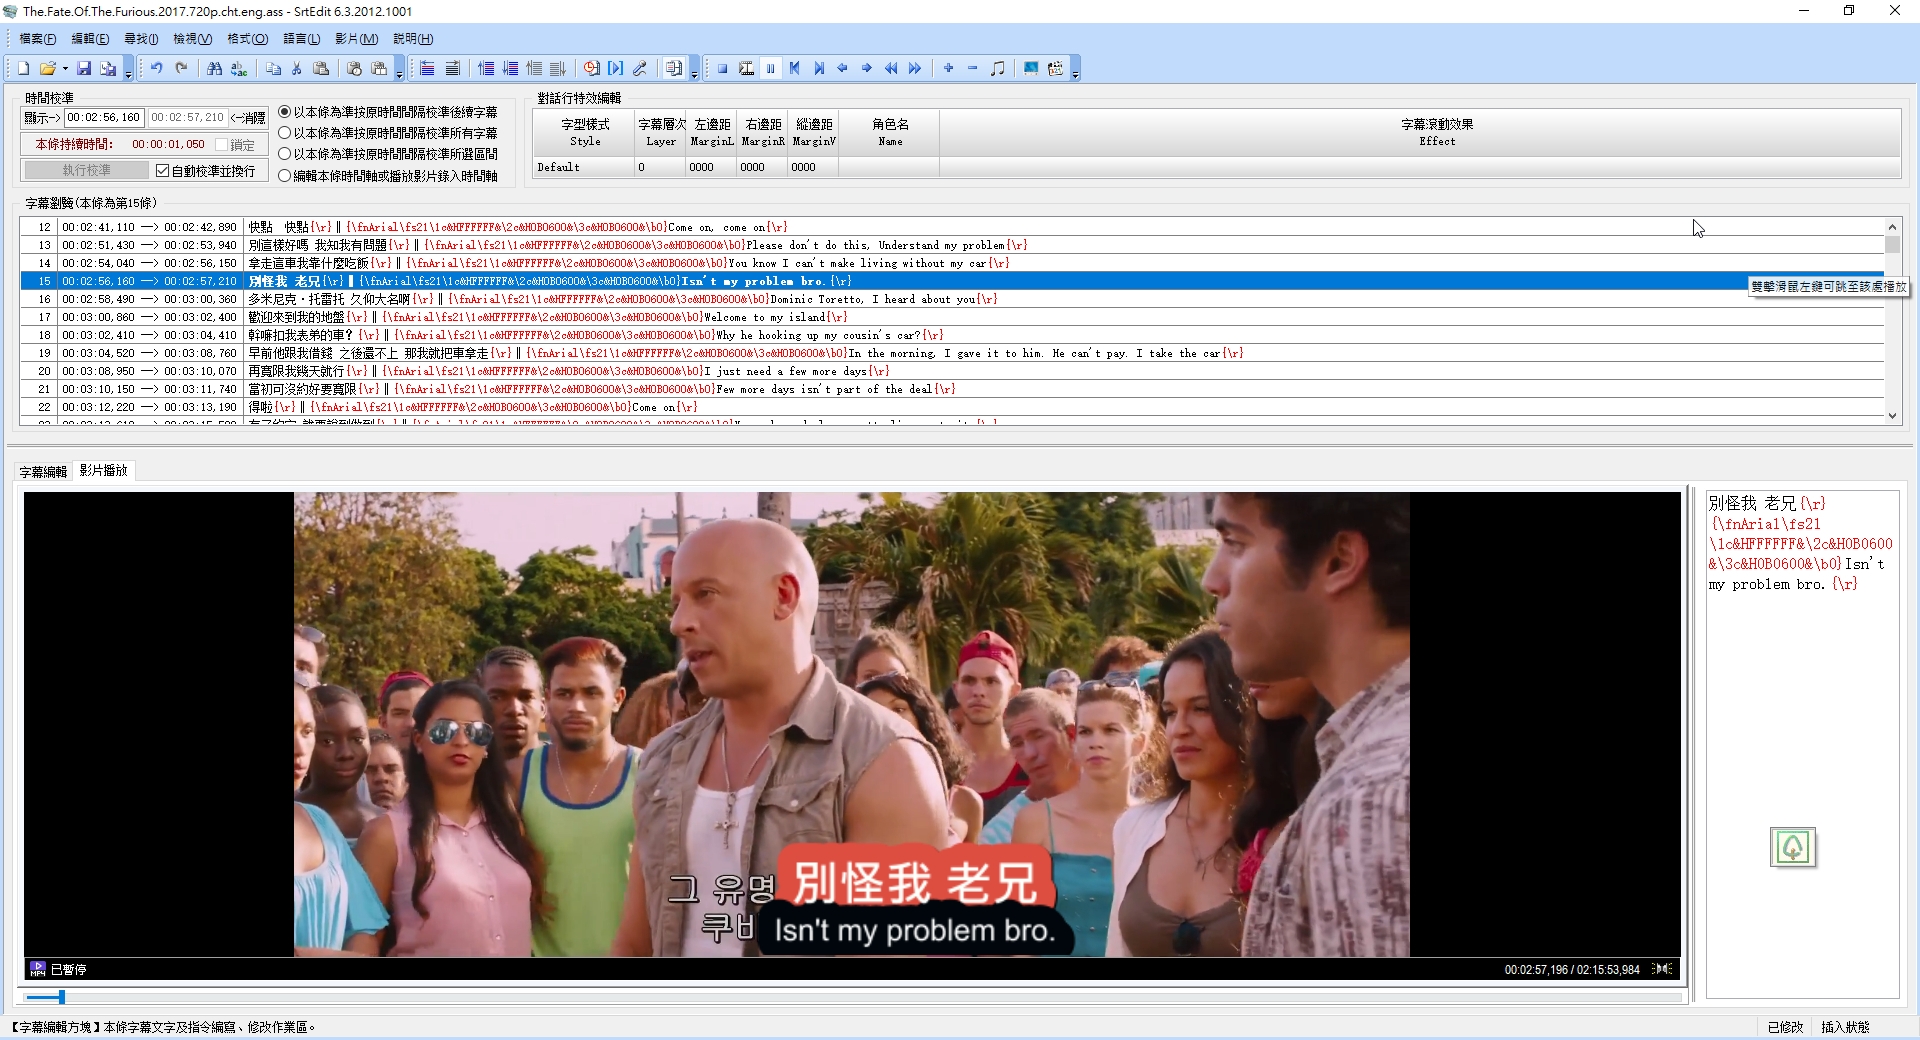Click the green icon in the edit pane
The height and width of the screenshot is (1040, 1920).
(1792, 848)
